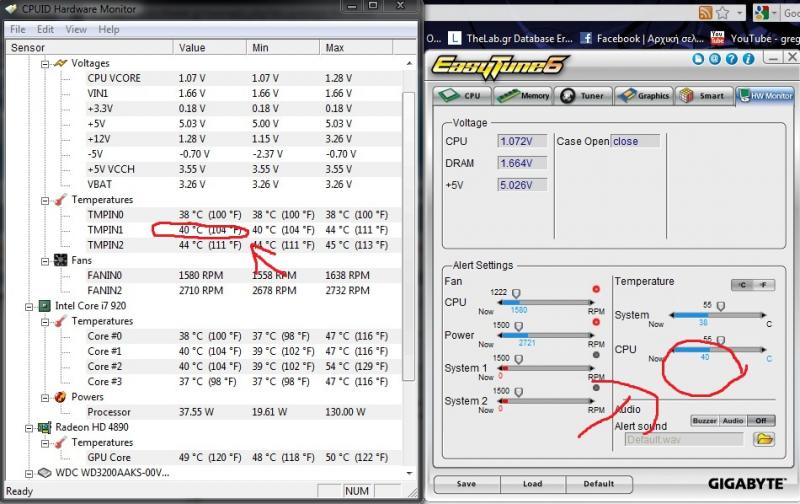Switch to the Memory tab in EasyTune6

point(523,95)
